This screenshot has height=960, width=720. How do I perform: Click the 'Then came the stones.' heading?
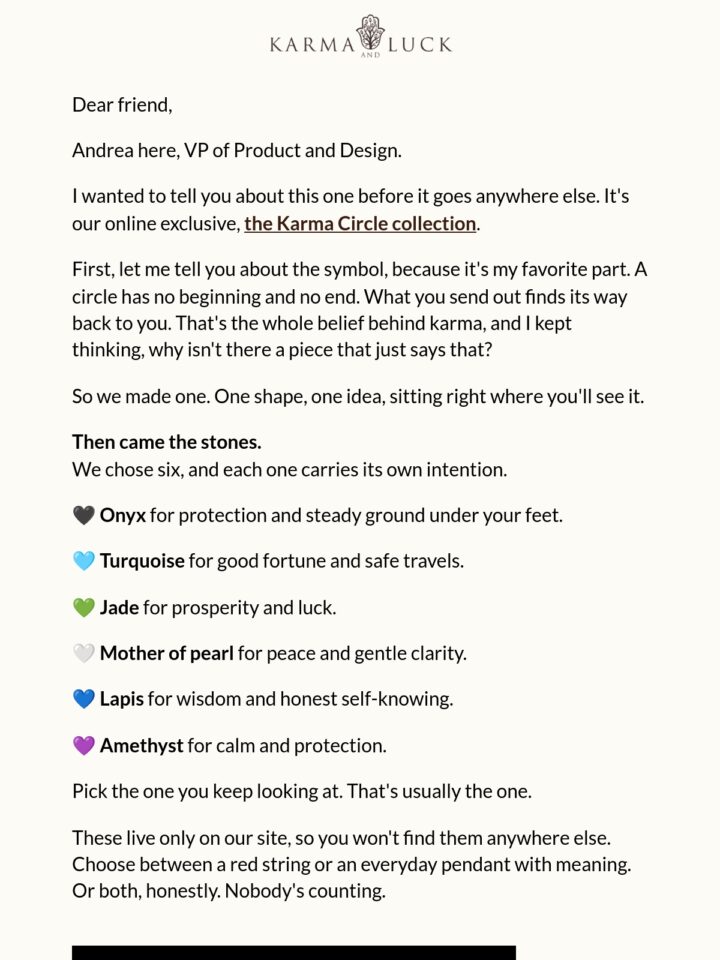click(167, 442)
